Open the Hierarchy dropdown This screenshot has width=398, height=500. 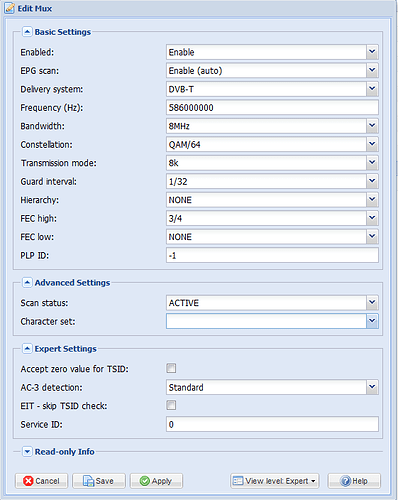pyautogui.click(x=372, y=200)
